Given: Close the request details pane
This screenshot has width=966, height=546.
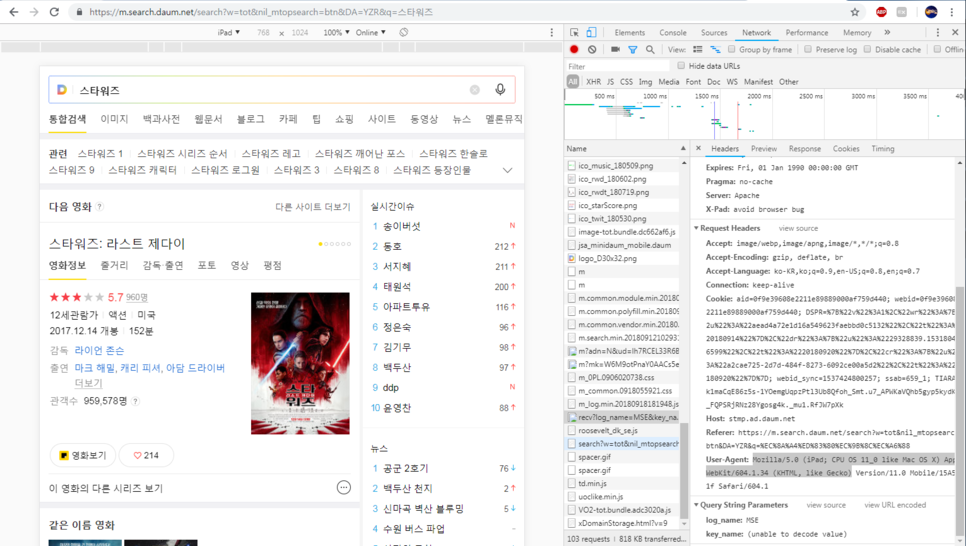Looking at the screenshot, I should pos(698,148).
